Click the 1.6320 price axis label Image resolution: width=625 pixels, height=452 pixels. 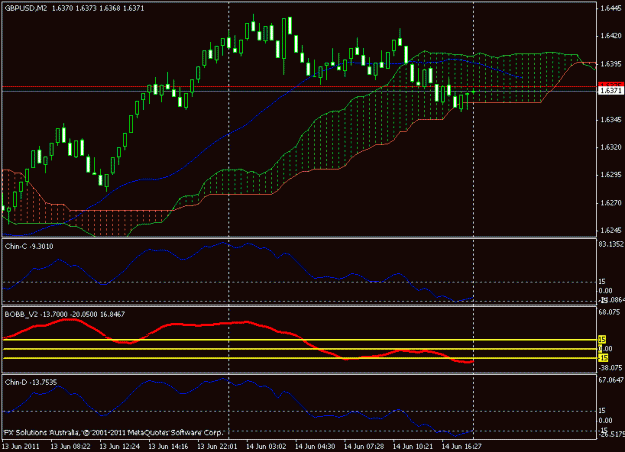pyautogui.click(x=611, y=147)
